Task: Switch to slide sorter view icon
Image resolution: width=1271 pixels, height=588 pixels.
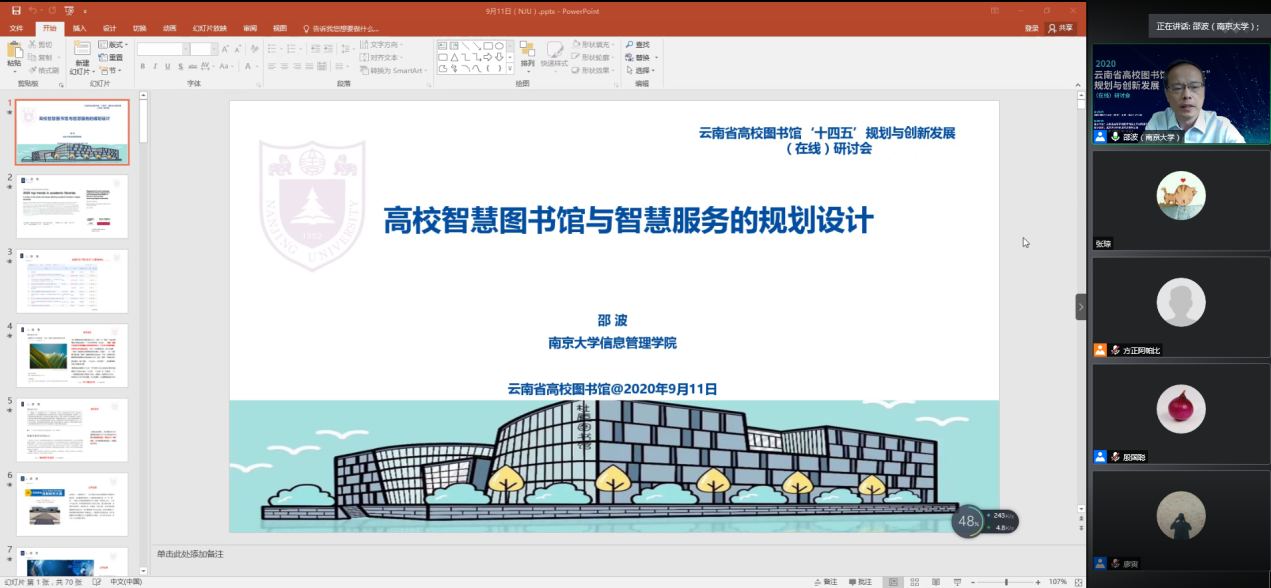Action: [915, 582]
